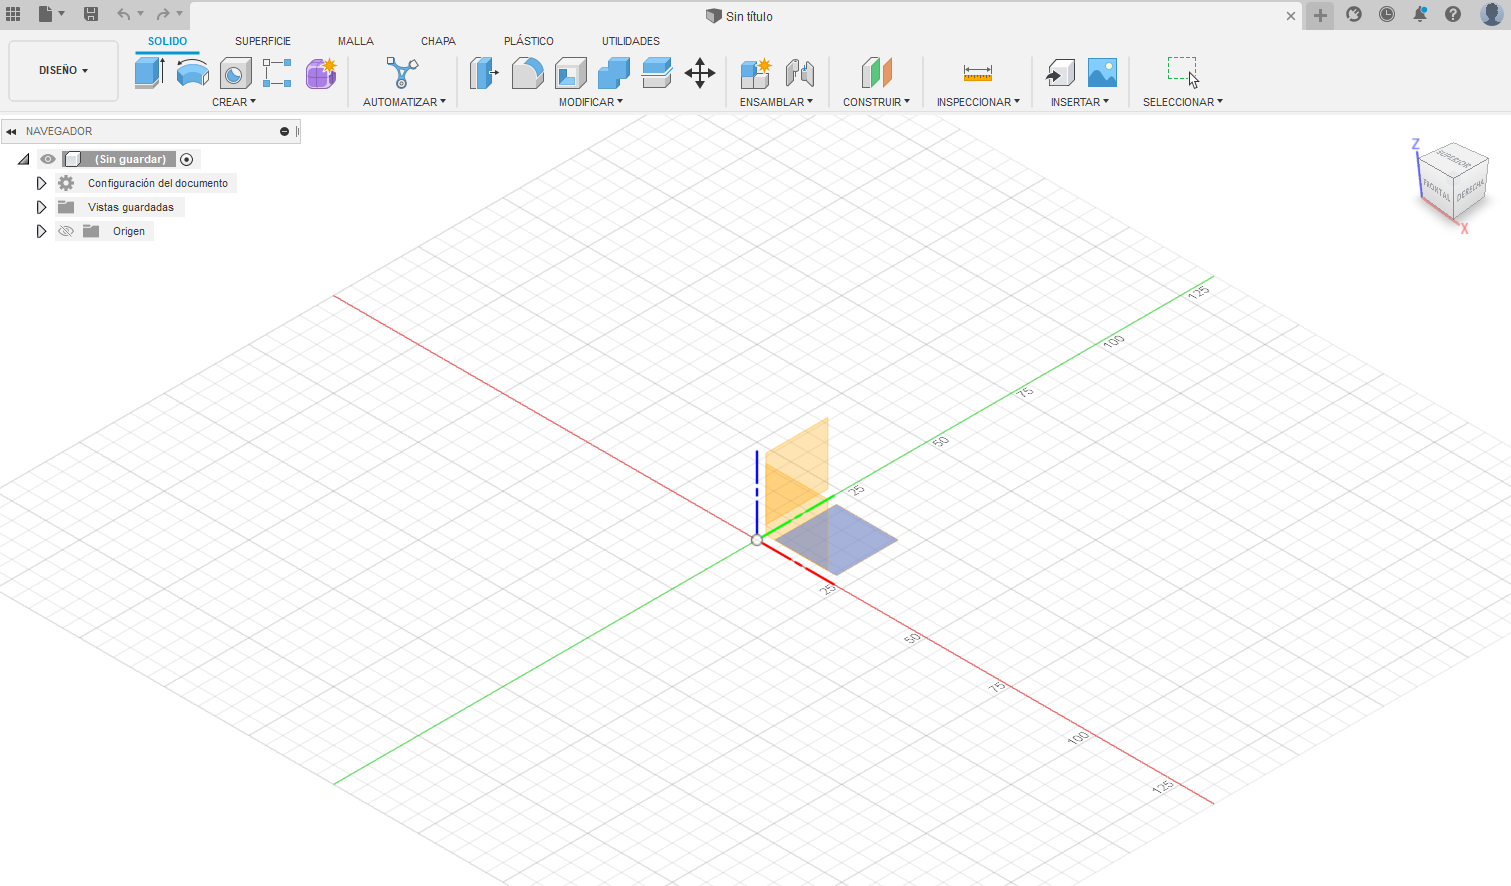Screen dimensions: 1511x886
Task: Select the Insert Derive tool
Action: point(1060,73)
